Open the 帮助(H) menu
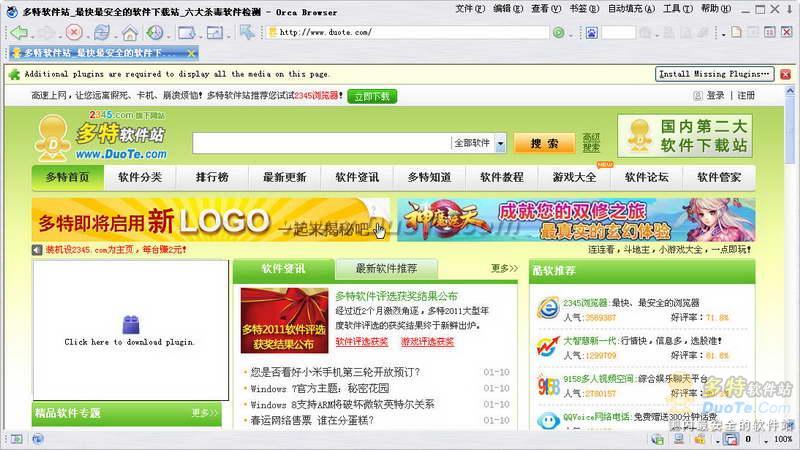The width and height of the screenshot is (800, 450). [716, 9]
